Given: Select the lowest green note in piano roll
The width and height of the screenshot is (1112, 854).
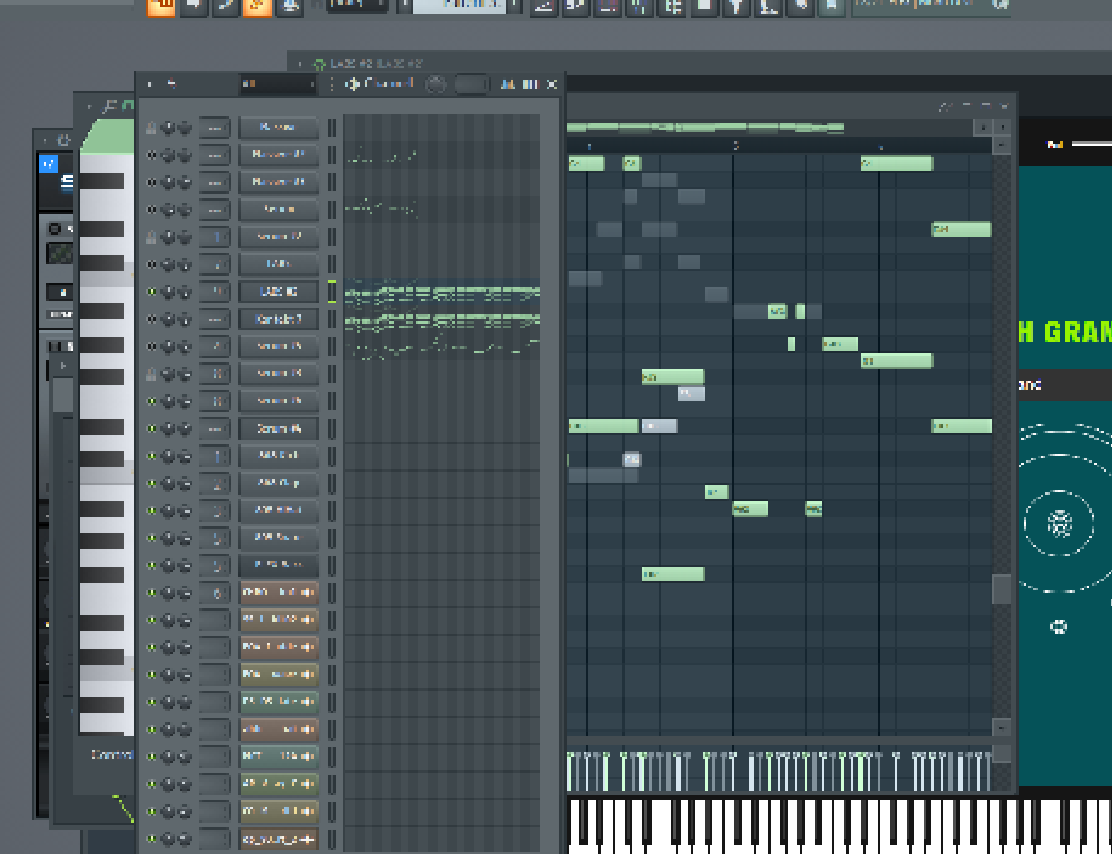Looking at the screenshot, I should 673,574.
